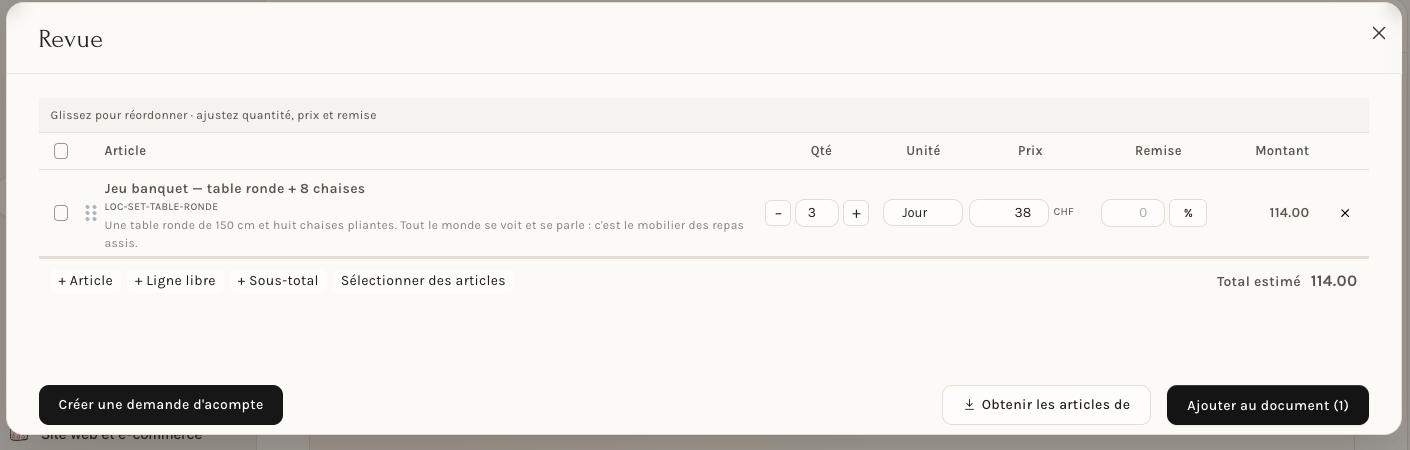This screenshot has width=1410, height=450.
Task: Click the price field showing 38
Action: 1009,213
